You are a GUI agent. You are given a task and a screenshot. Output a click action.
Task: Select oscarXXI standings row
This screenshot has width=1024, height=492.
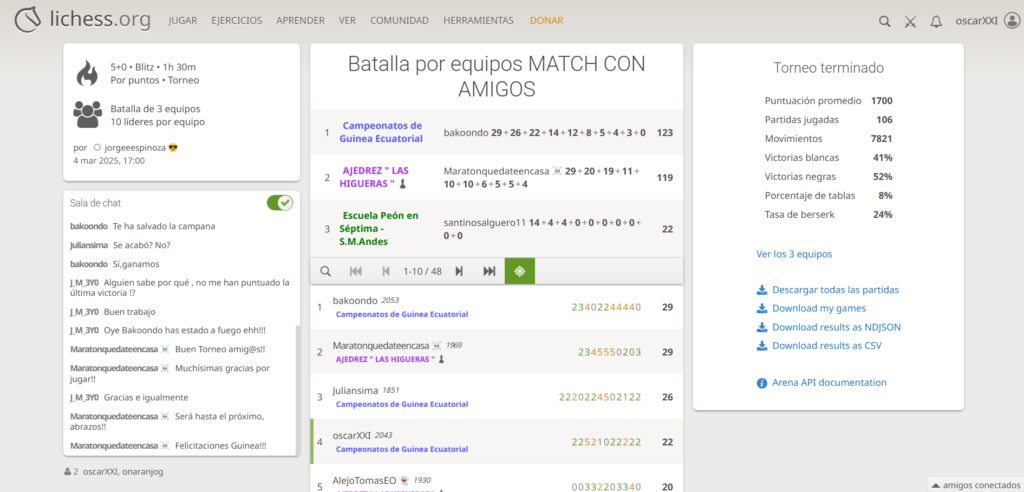coord(496,442)
